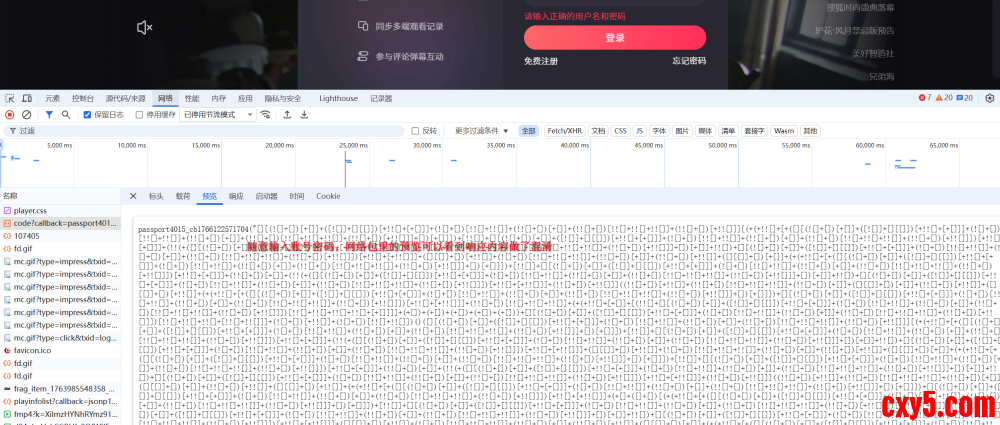This screenshot has height=425, width=1000.
Task: Switch to 元素 panel tab
Action: coord(52,98)
